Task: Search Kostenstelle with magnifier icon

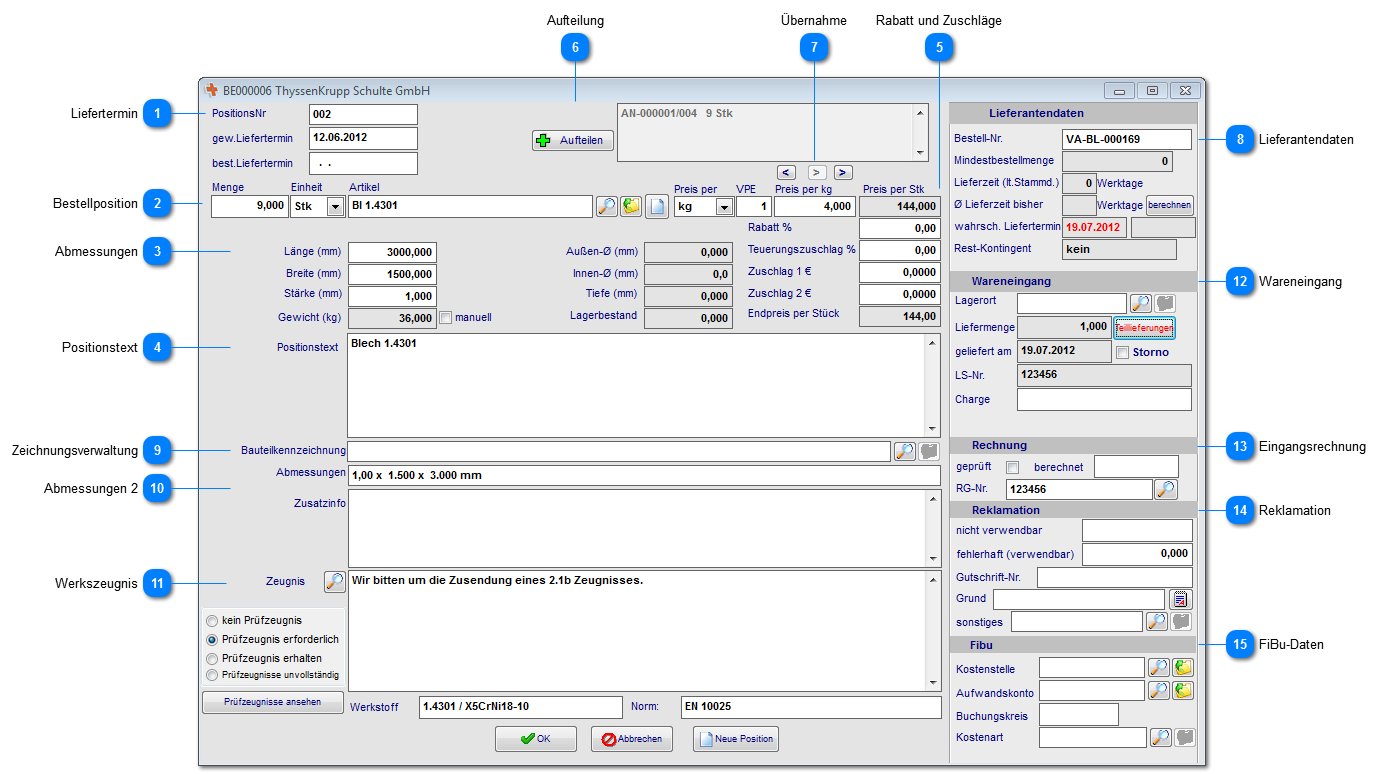Action: point(1159,667)
